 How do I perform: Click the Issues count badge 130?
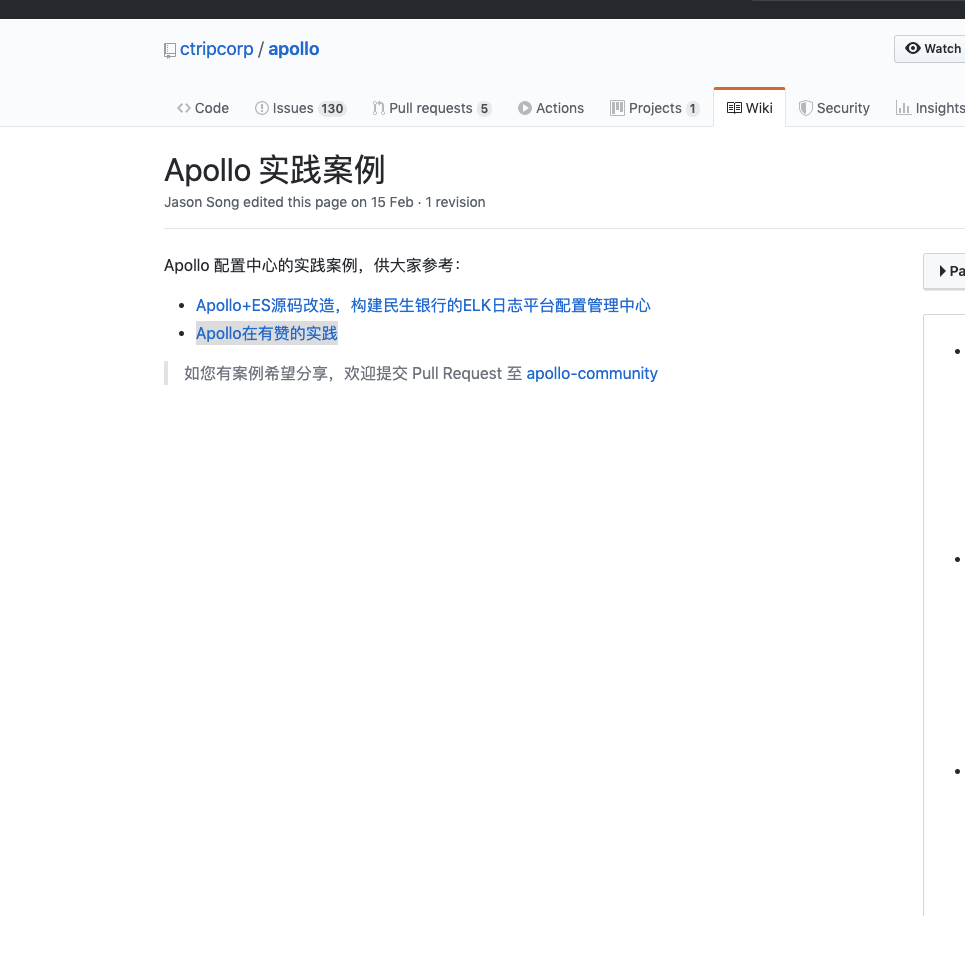332,109
